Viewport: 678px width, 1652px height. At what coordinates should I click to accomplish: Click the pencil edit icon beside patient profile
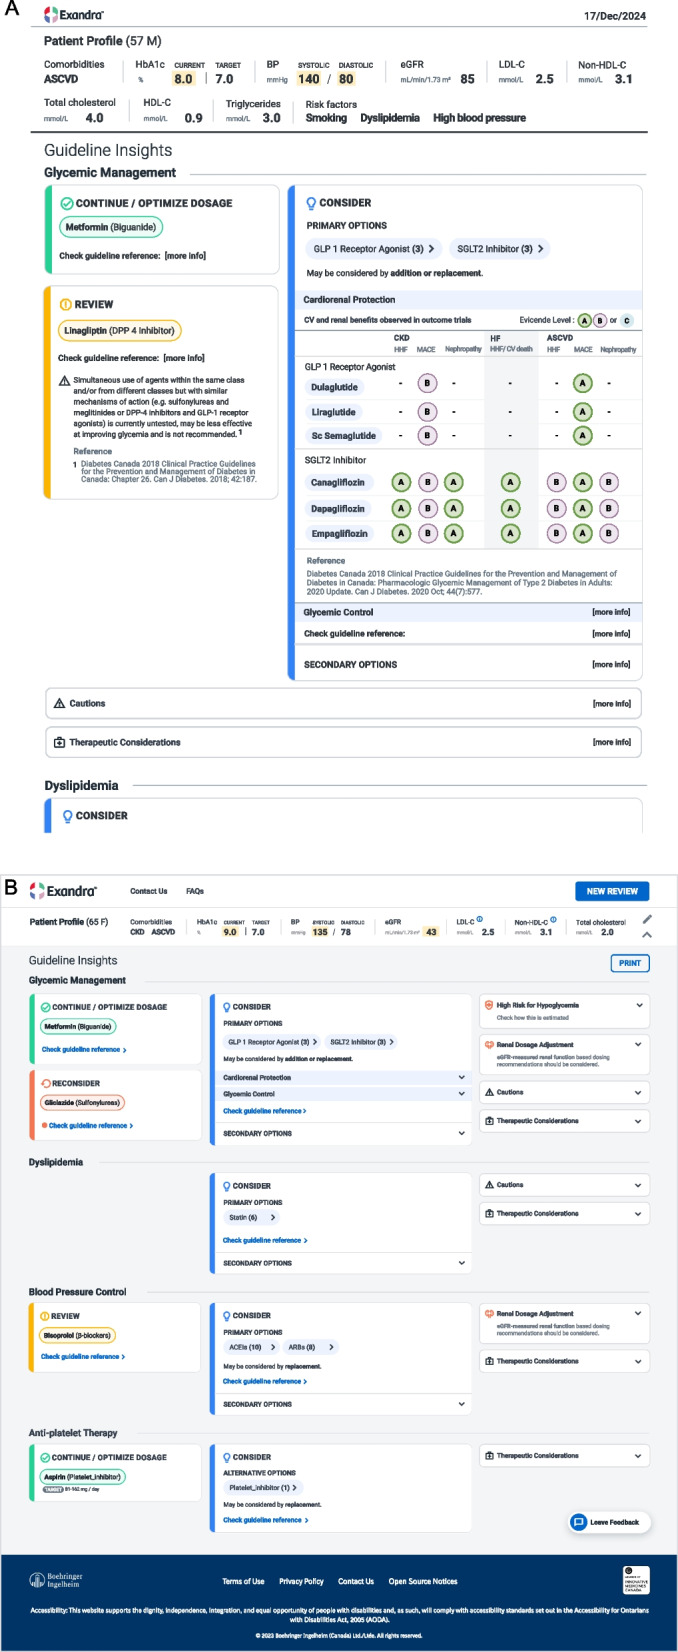pyautogui.click(x=647, y=919)
